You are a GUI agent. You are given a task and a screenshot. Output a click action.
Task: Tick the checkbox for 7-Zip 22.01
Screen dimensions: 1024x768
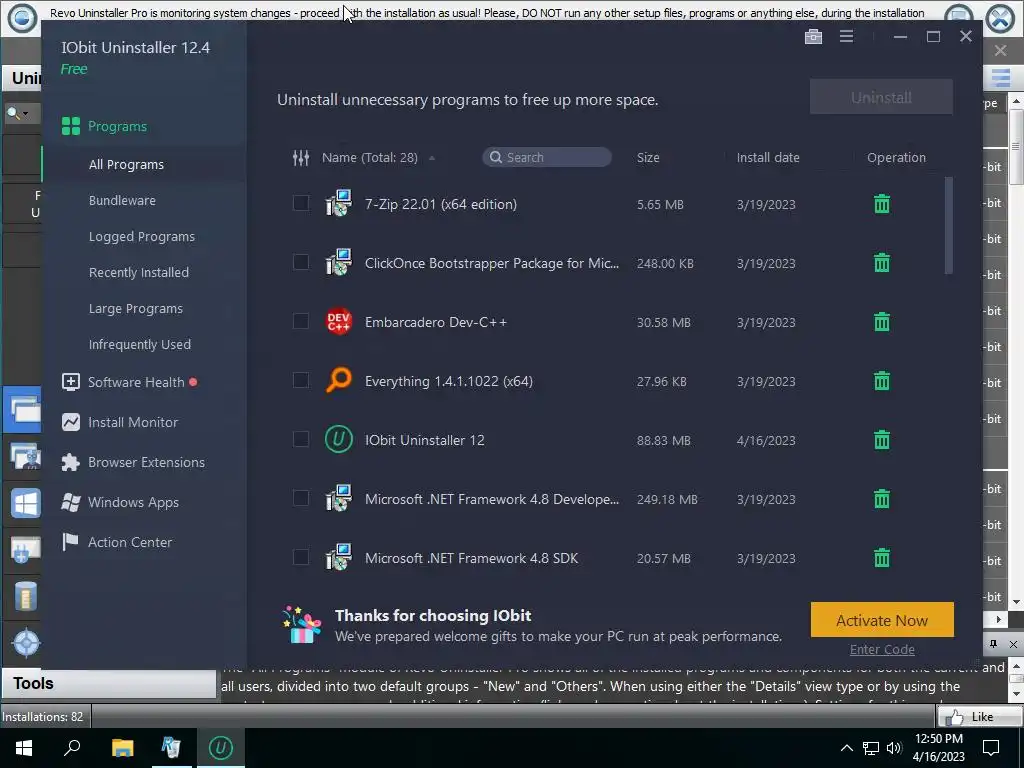pos(300,203)
